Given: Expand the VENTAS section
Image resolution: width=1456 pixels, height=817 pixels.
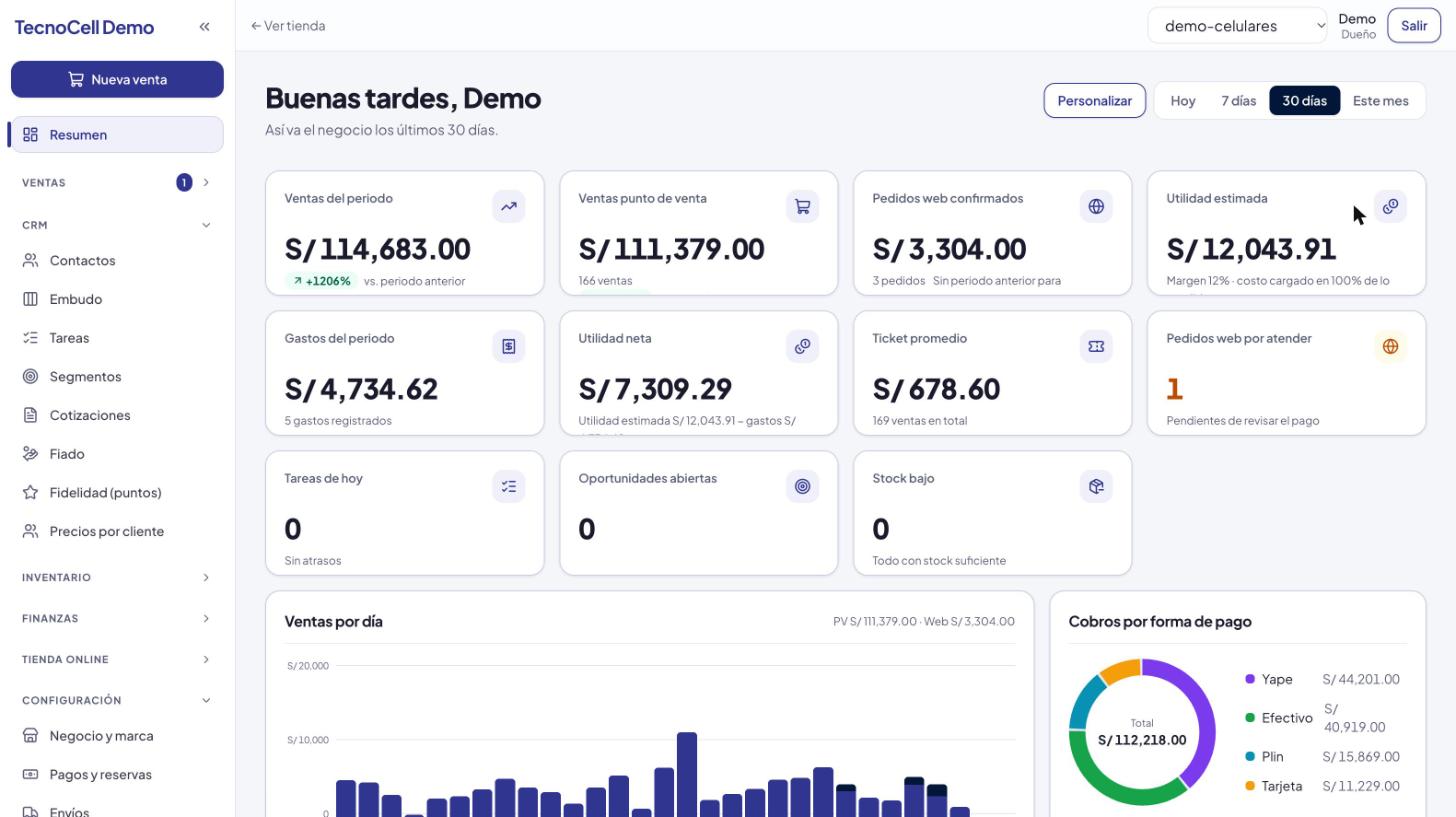Looking at the screenshot, I should pyautogui.click(x=117, y=183).
